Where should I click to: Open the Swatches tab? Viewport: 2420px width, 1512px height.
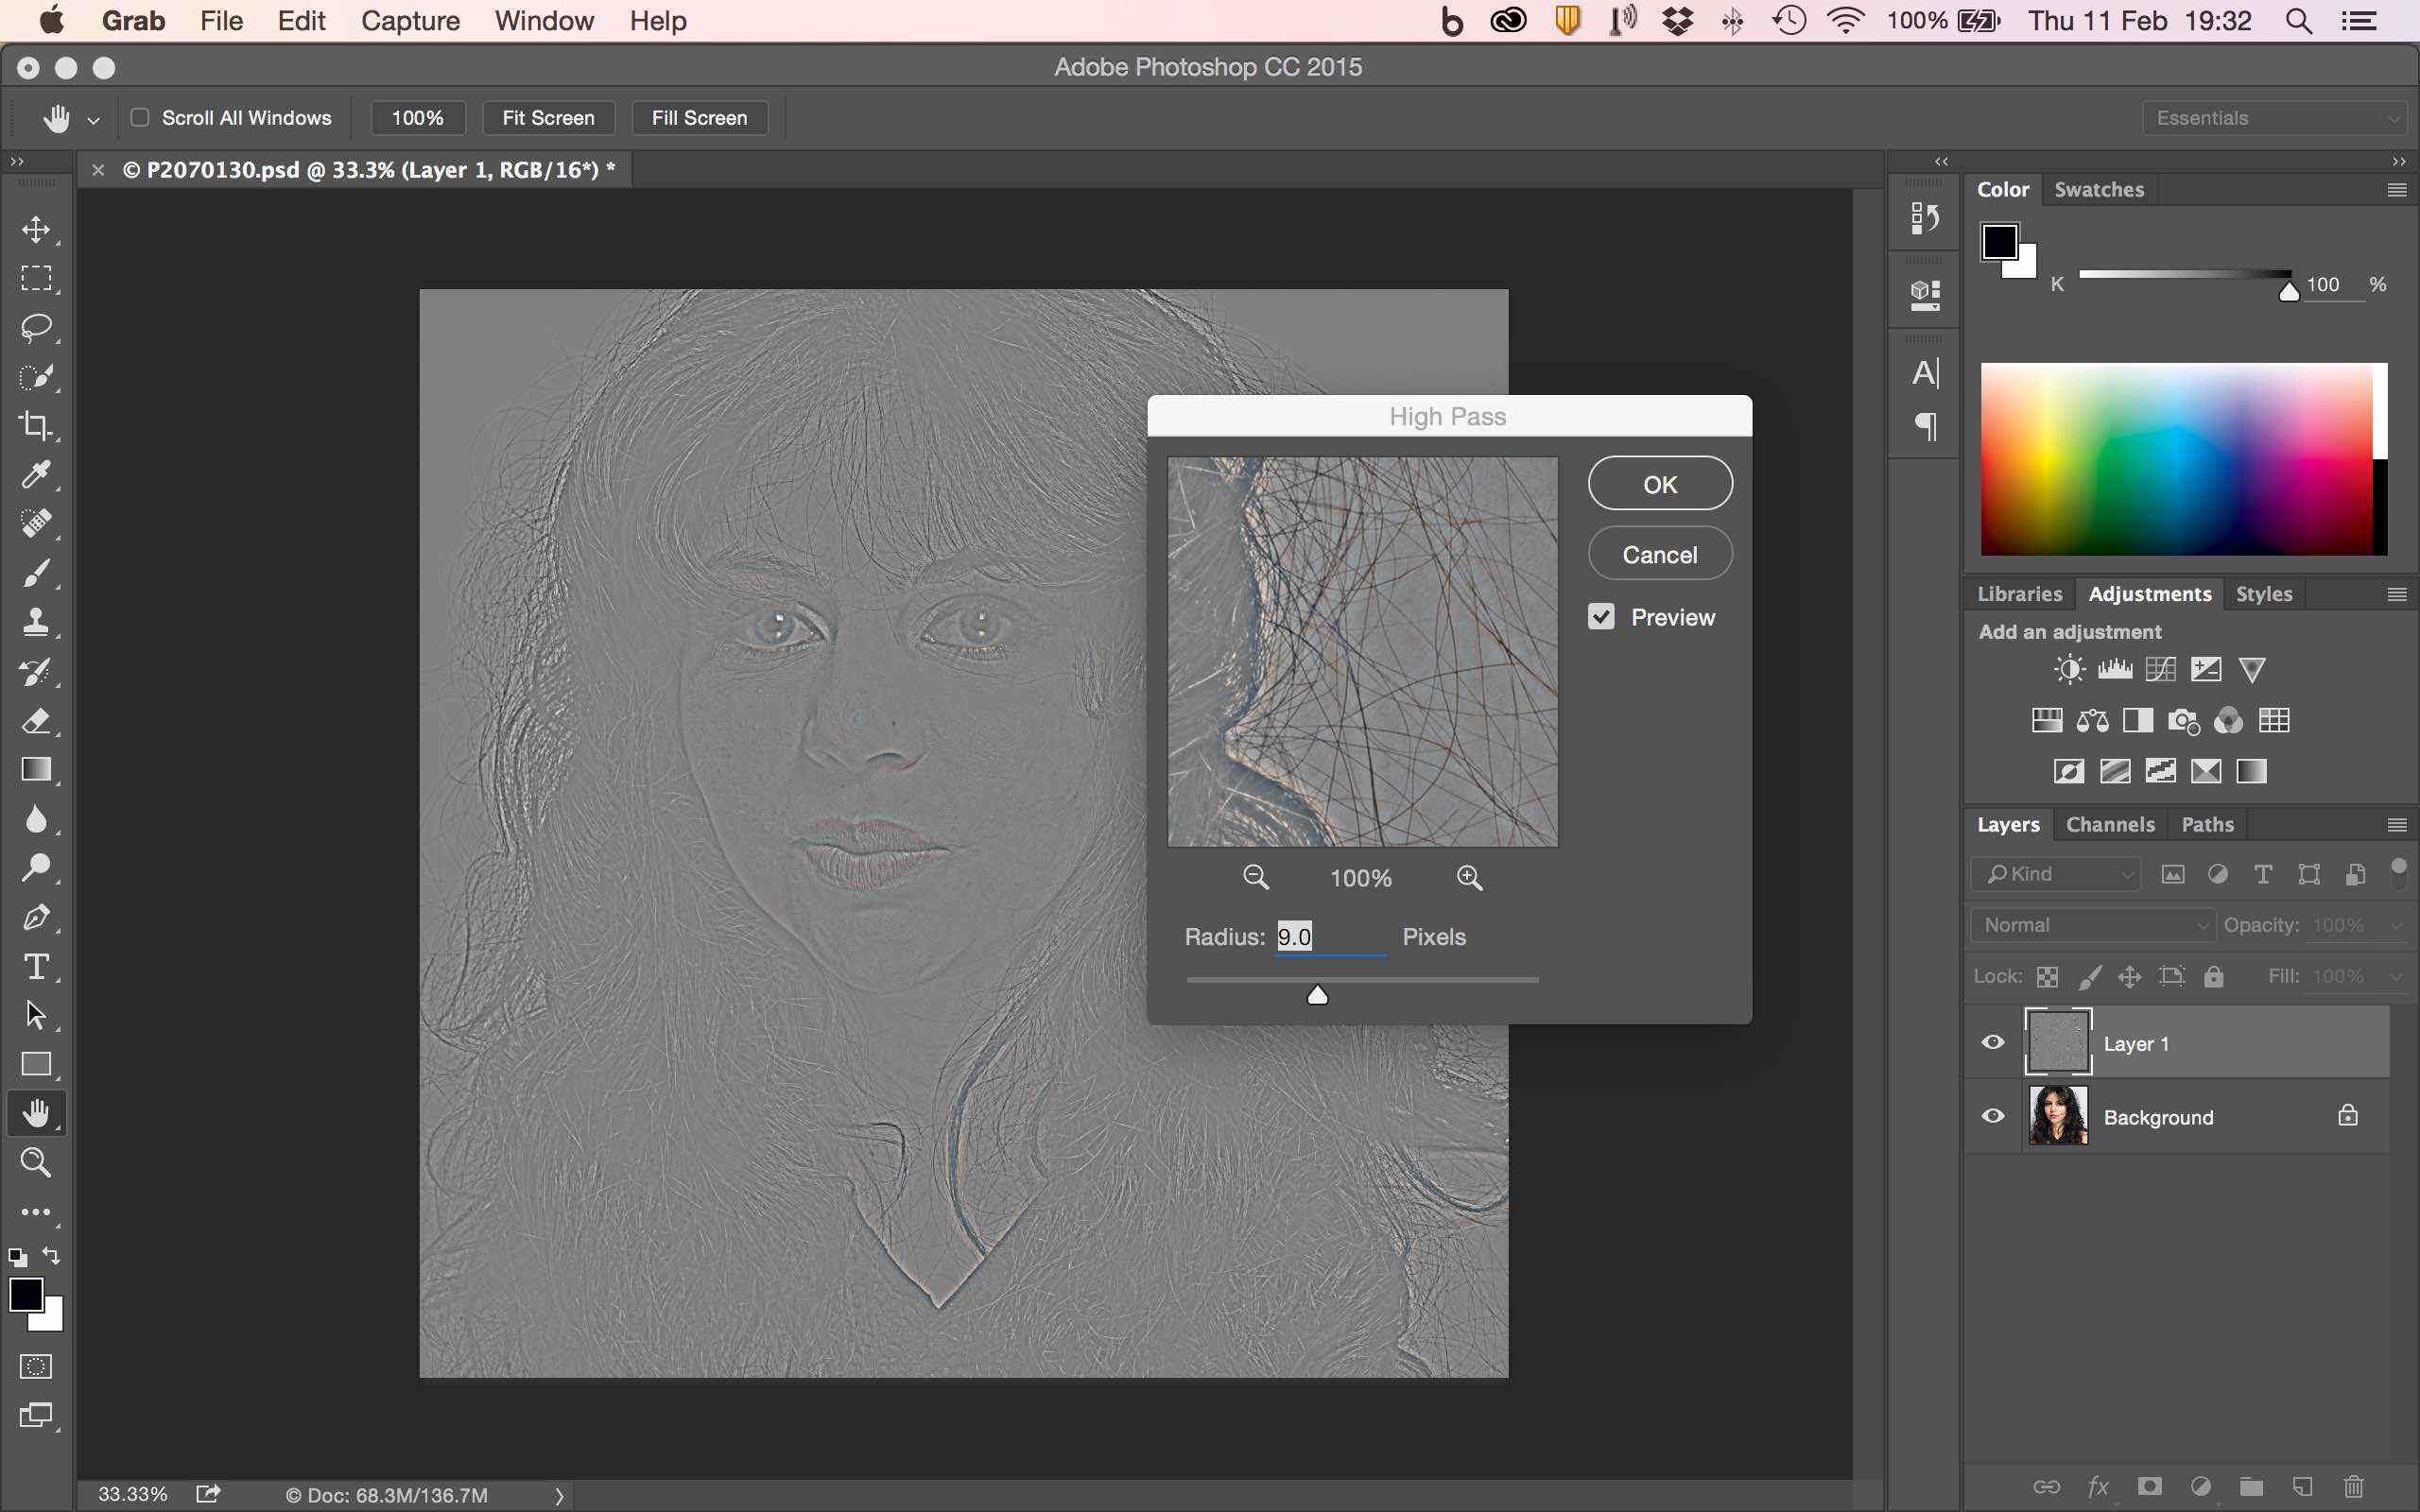pyautogui.click(x=2098, y=190)
